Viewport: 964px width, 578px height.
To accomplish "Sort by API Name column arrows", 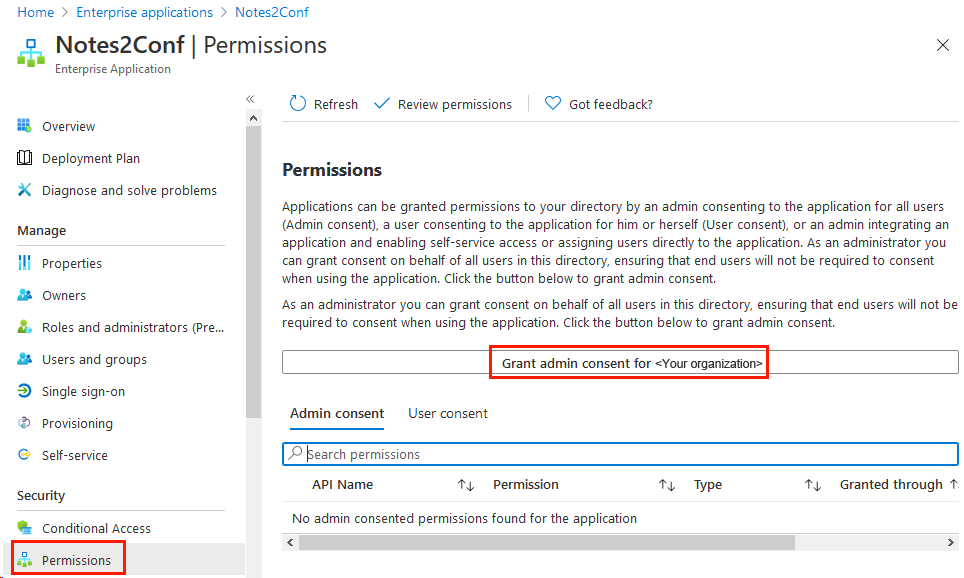I will [x=466, y=485].
